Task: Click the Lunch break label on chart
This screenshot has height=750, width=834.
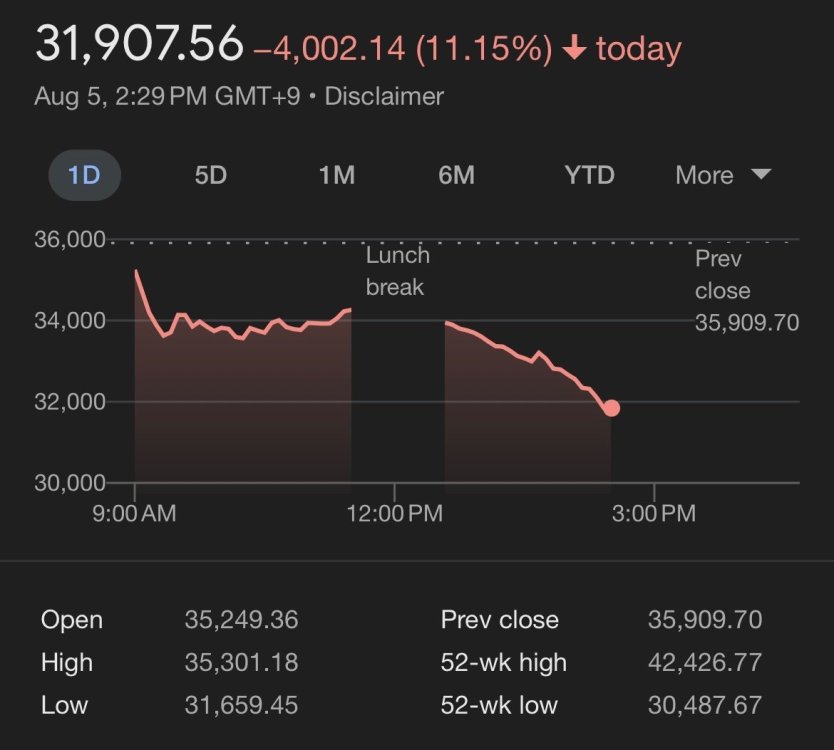Action: click(396, 271)
